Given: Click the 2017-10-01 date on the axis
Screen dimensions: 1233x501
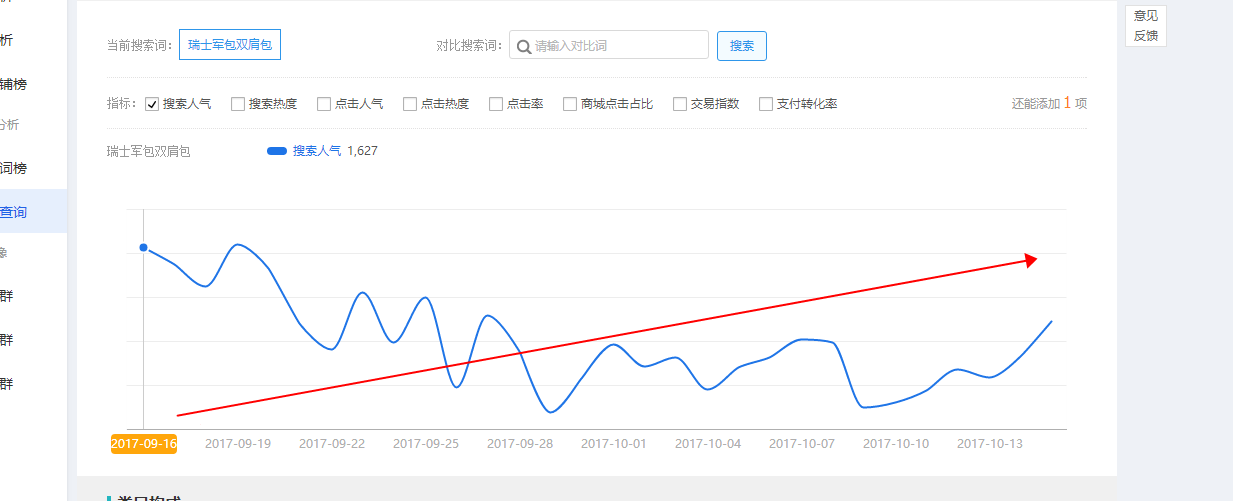Looking at the screenshot, I should [x=613, y=444].
